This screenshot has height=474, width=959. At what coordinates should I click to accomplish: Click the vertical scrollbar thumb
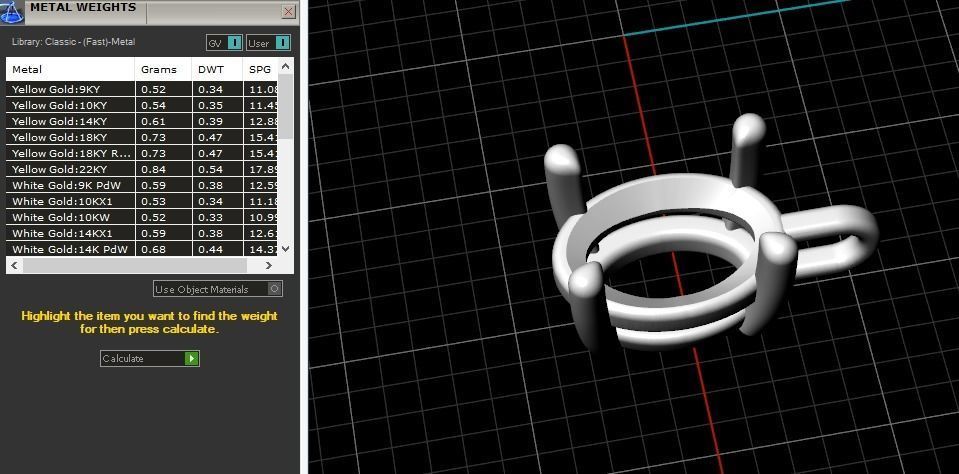pyautogui.click(x=286, y=106)
